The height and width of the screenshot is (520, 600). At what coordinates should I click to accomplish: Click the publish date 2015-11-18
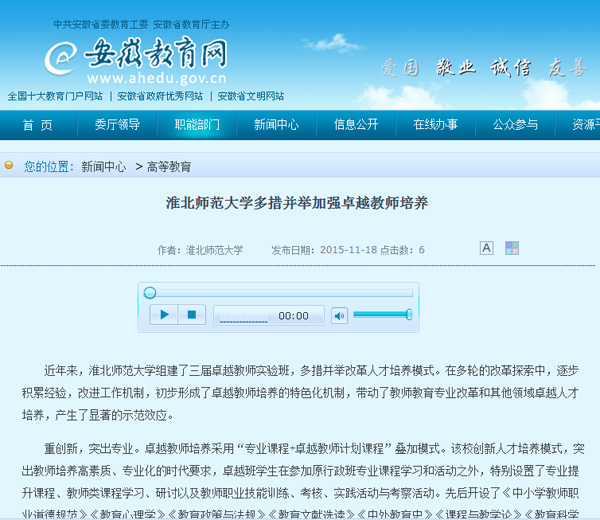[349, 250]
